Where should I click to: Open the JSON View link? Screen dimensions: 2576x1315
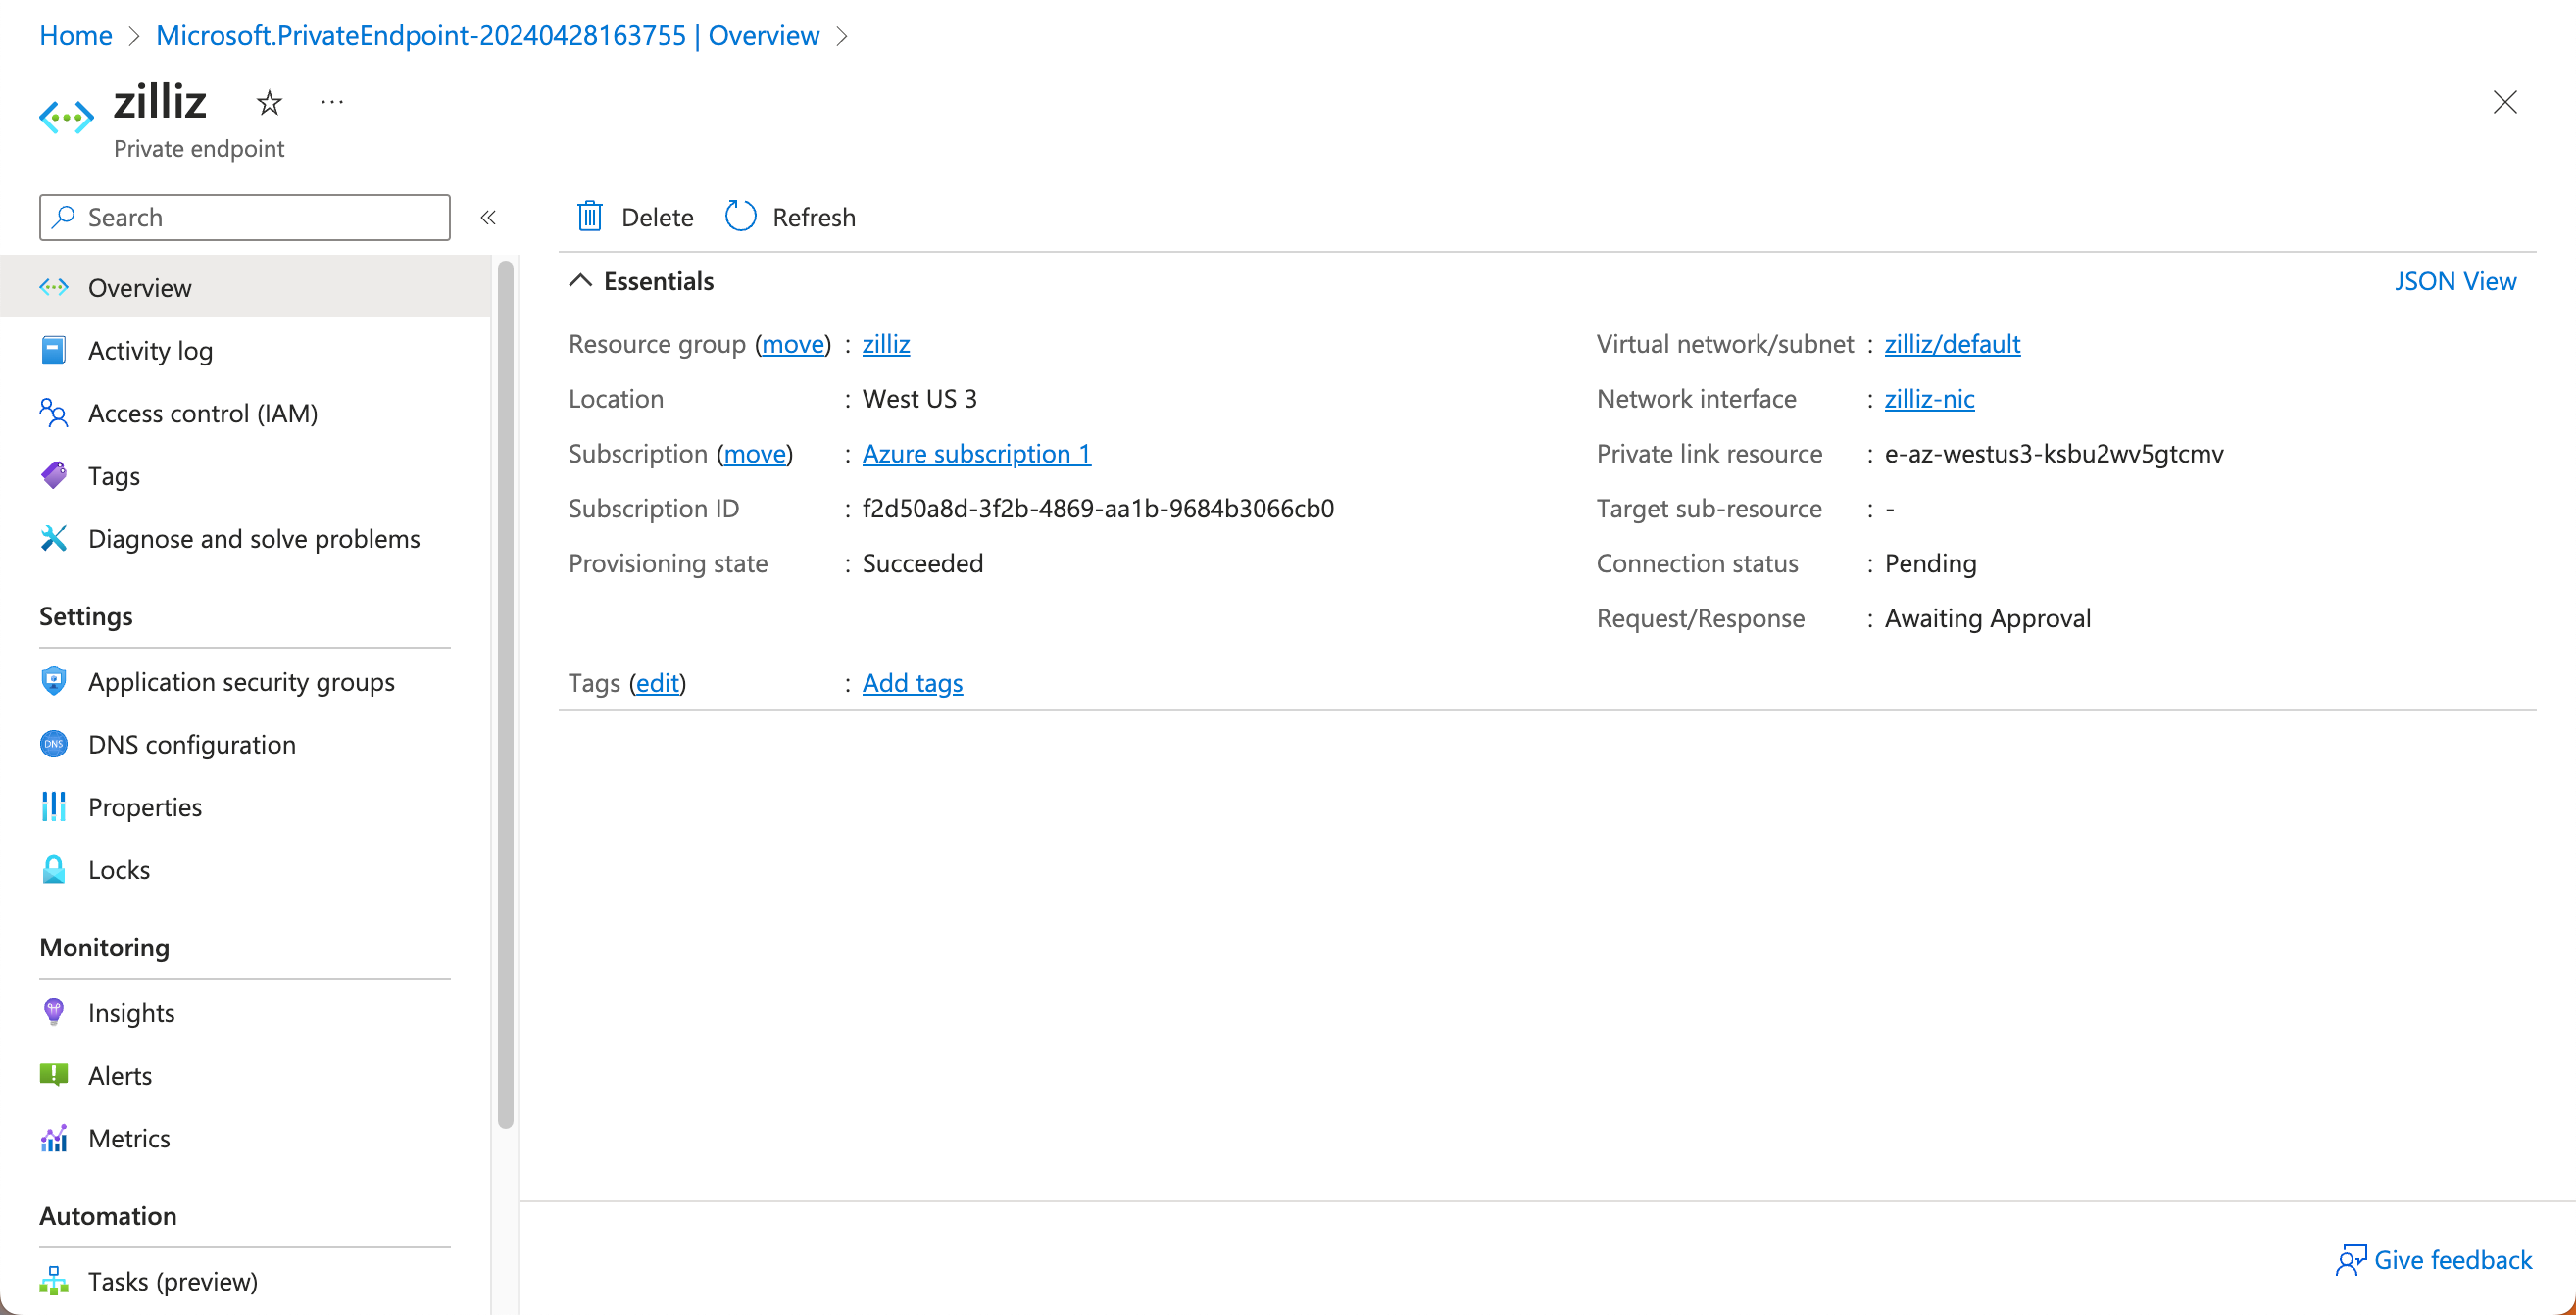[2454, 281]
